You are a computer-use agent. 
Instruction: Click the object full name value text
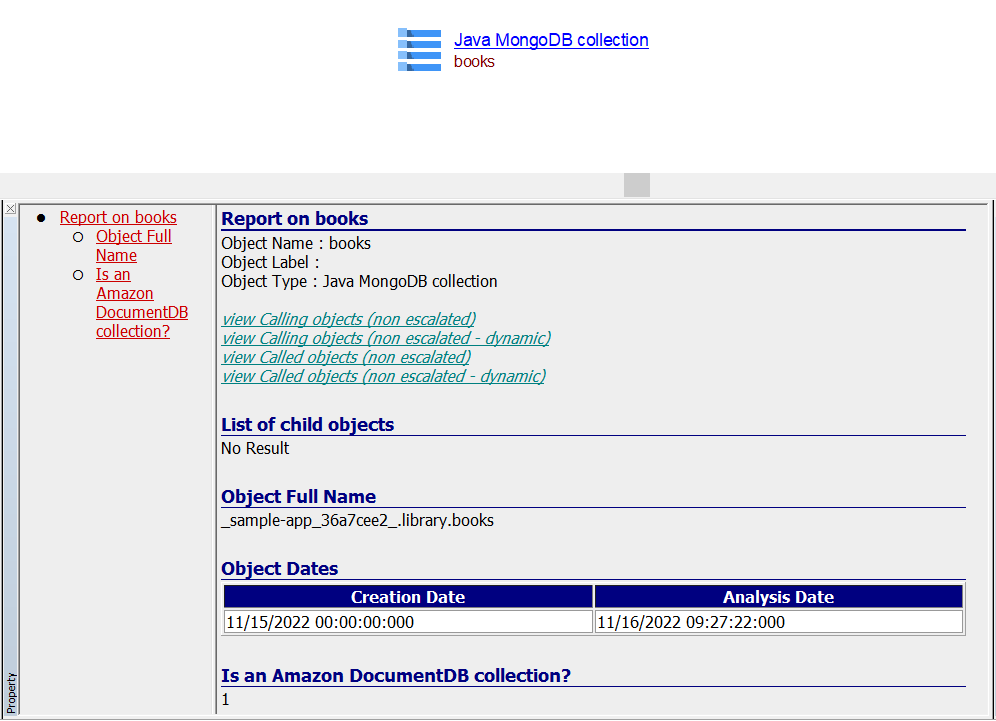pyautogui.click(x=357, y=520)
